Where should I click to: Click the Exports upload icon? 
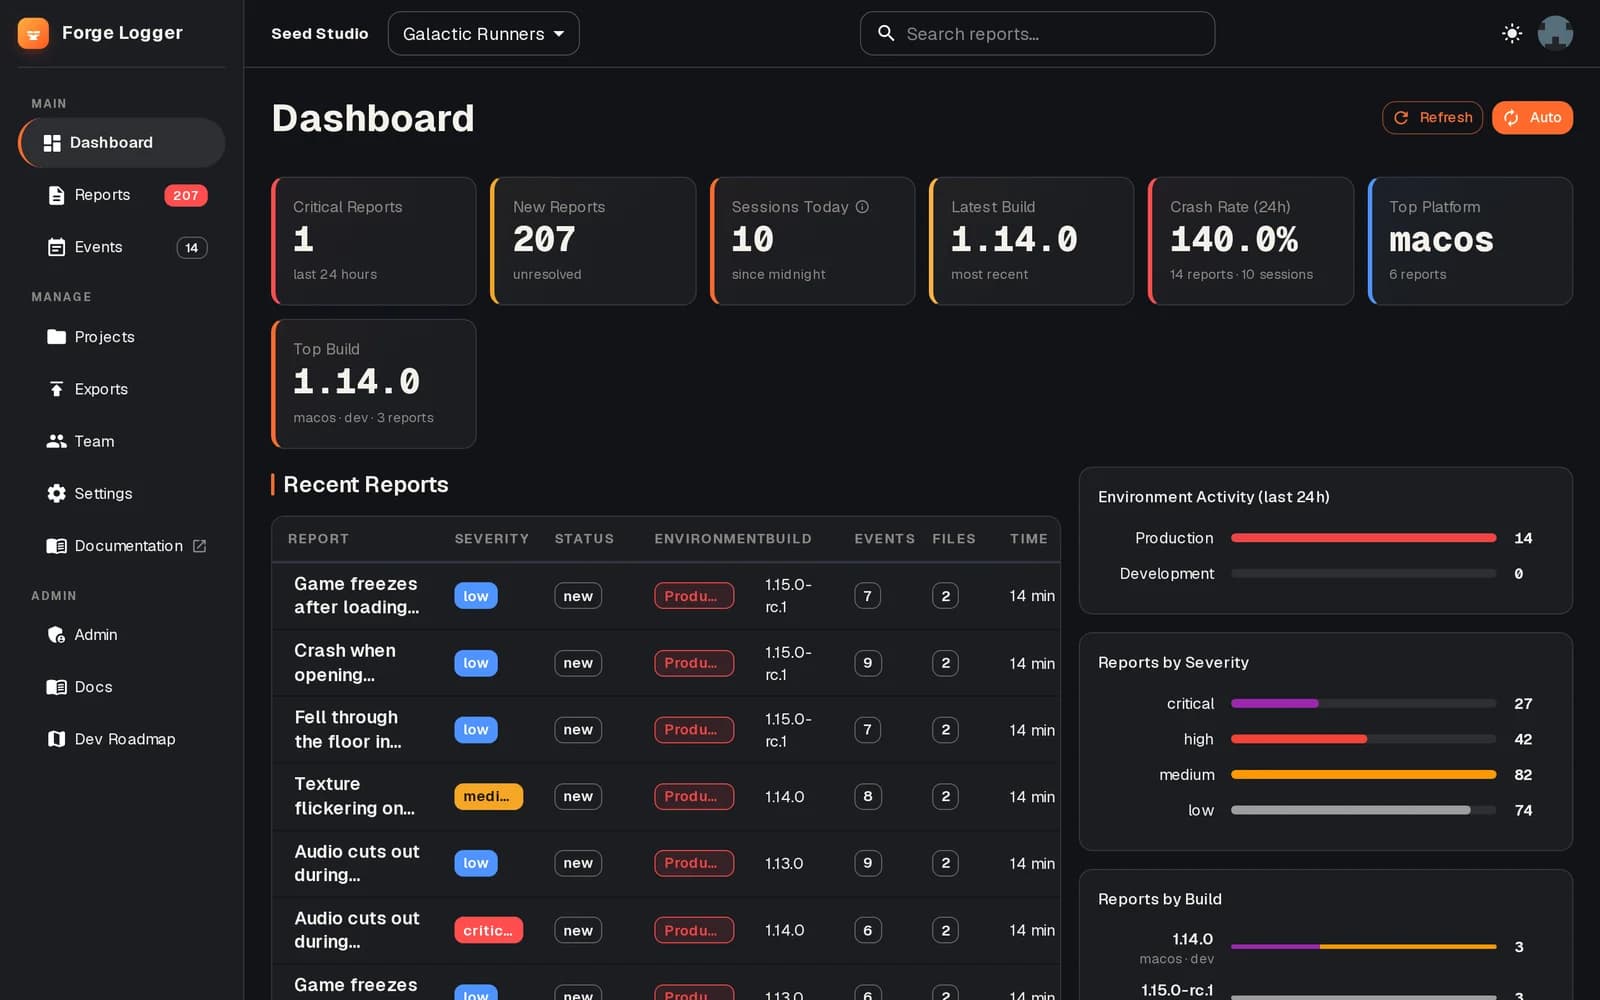56,389
